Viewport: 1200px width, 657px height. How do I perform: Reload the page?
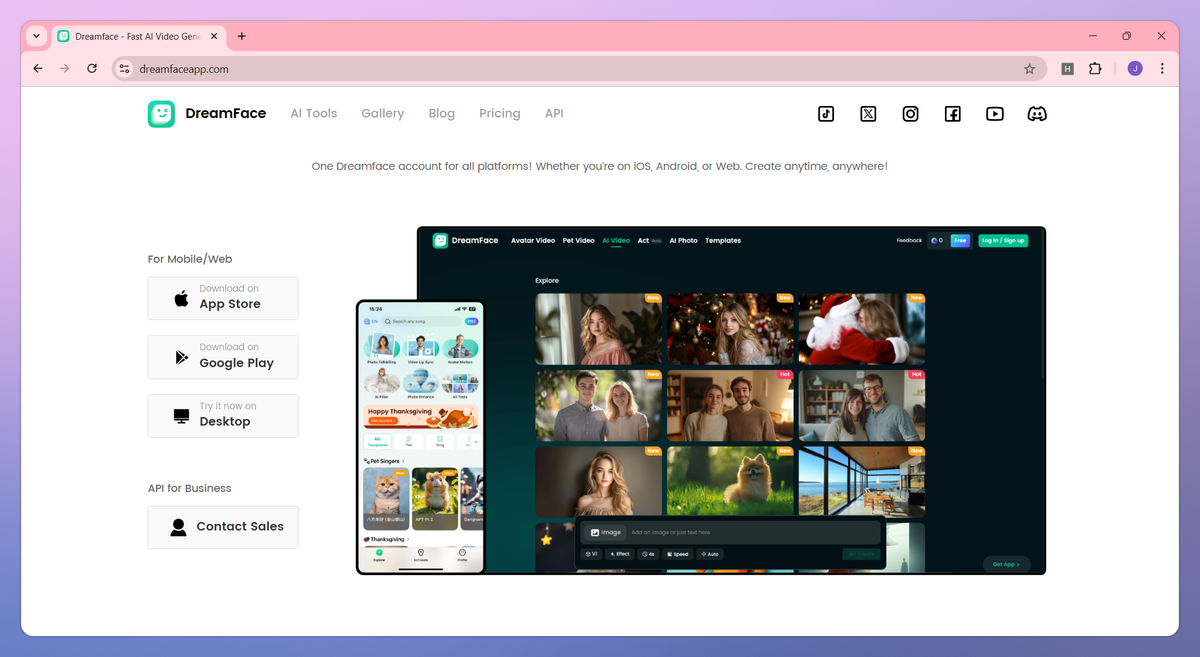coord(92,69)
